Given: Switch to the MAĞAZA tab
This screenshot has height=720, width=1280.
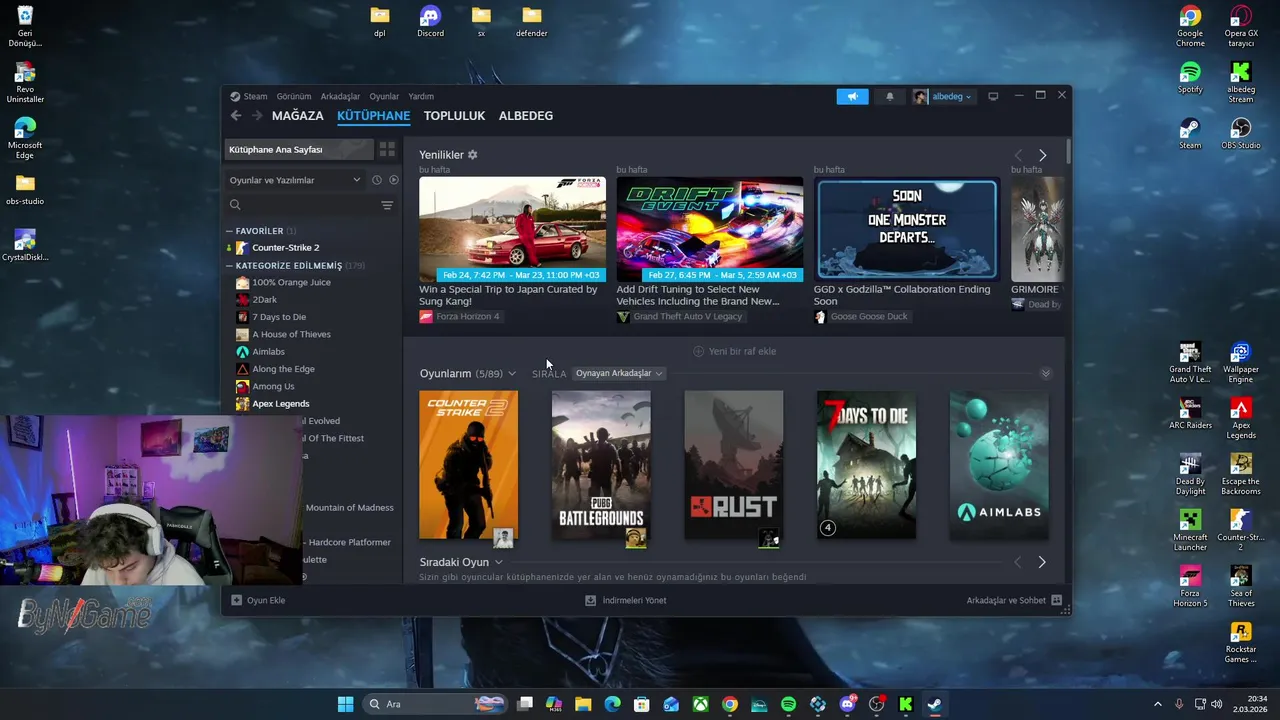Looking at the screenshot, I should [298, 116].
